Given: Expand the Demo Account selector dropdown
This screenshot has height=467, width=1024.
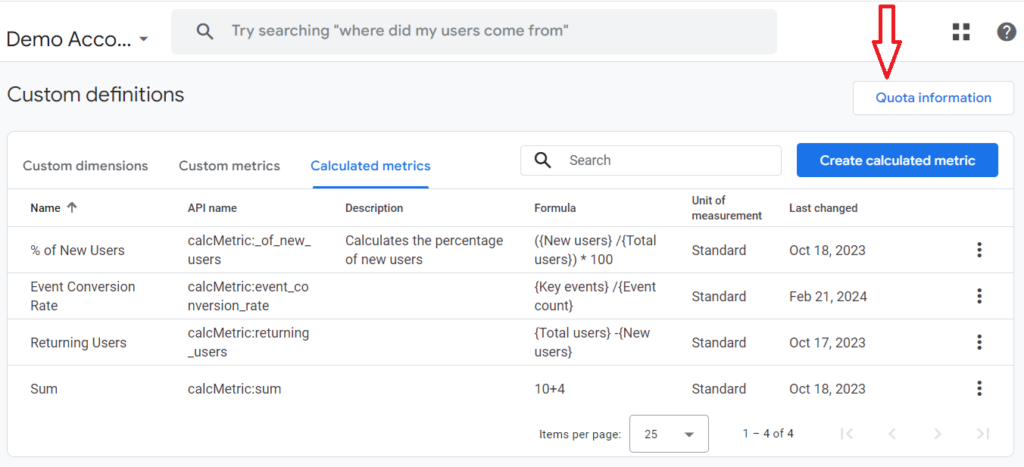Looking at the screenshot, I should click(144, 40).
